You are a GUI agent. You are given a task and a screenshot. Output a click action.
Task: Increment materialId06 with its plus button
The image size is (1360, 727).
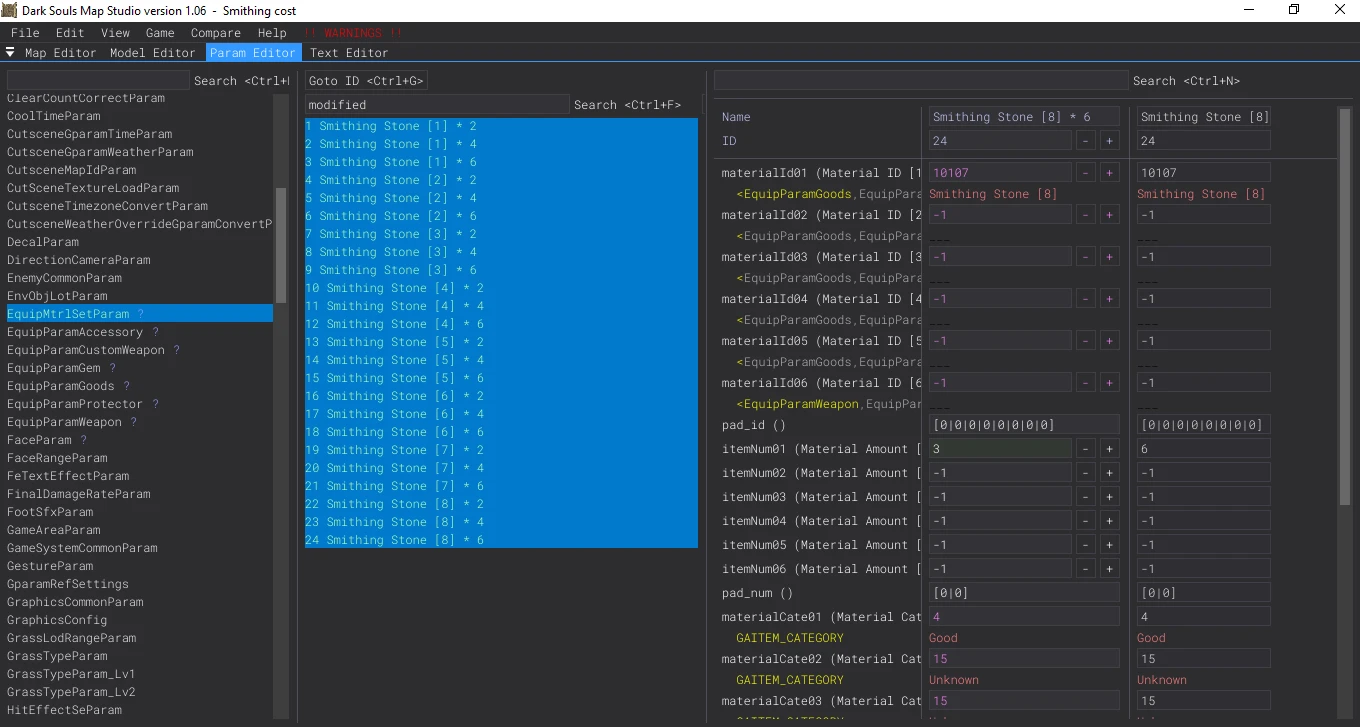tap(1109, 383)
